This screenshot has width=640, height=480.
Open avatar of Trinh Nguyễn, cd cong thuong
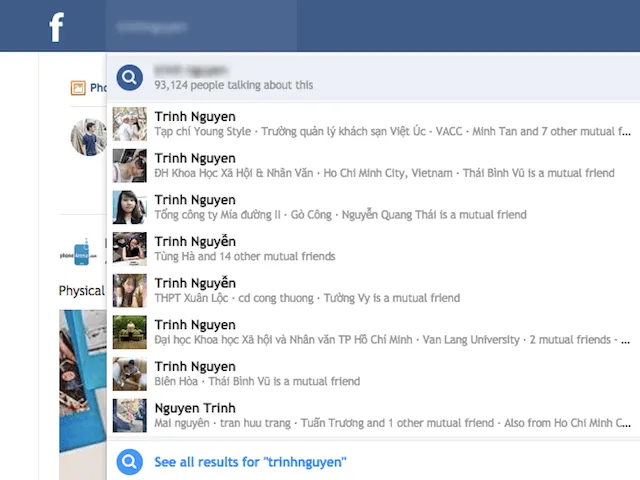(x=130, y=291)
